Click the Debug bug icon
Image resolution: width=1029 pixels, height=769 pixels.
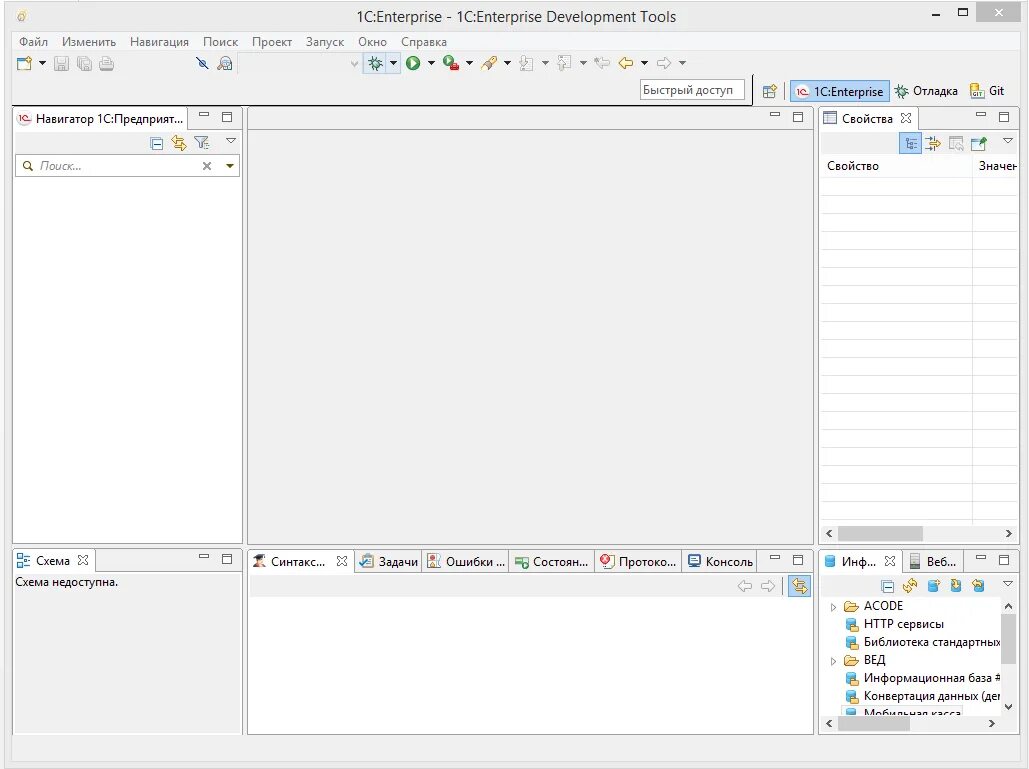(x=375, y=64)
